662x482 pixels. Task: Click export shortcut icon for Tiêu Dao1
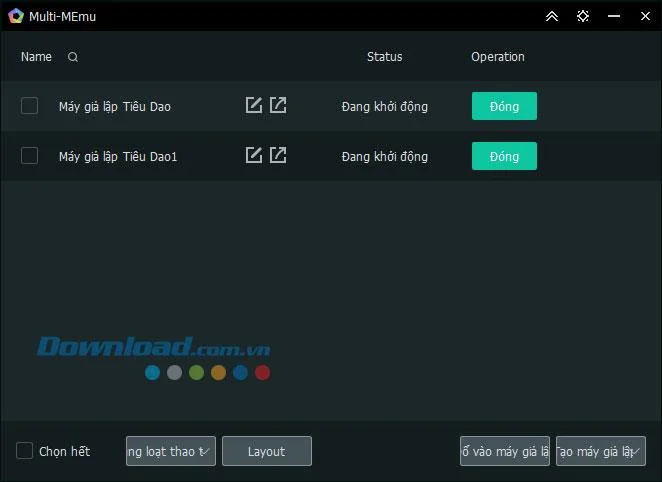click(278, 155)
